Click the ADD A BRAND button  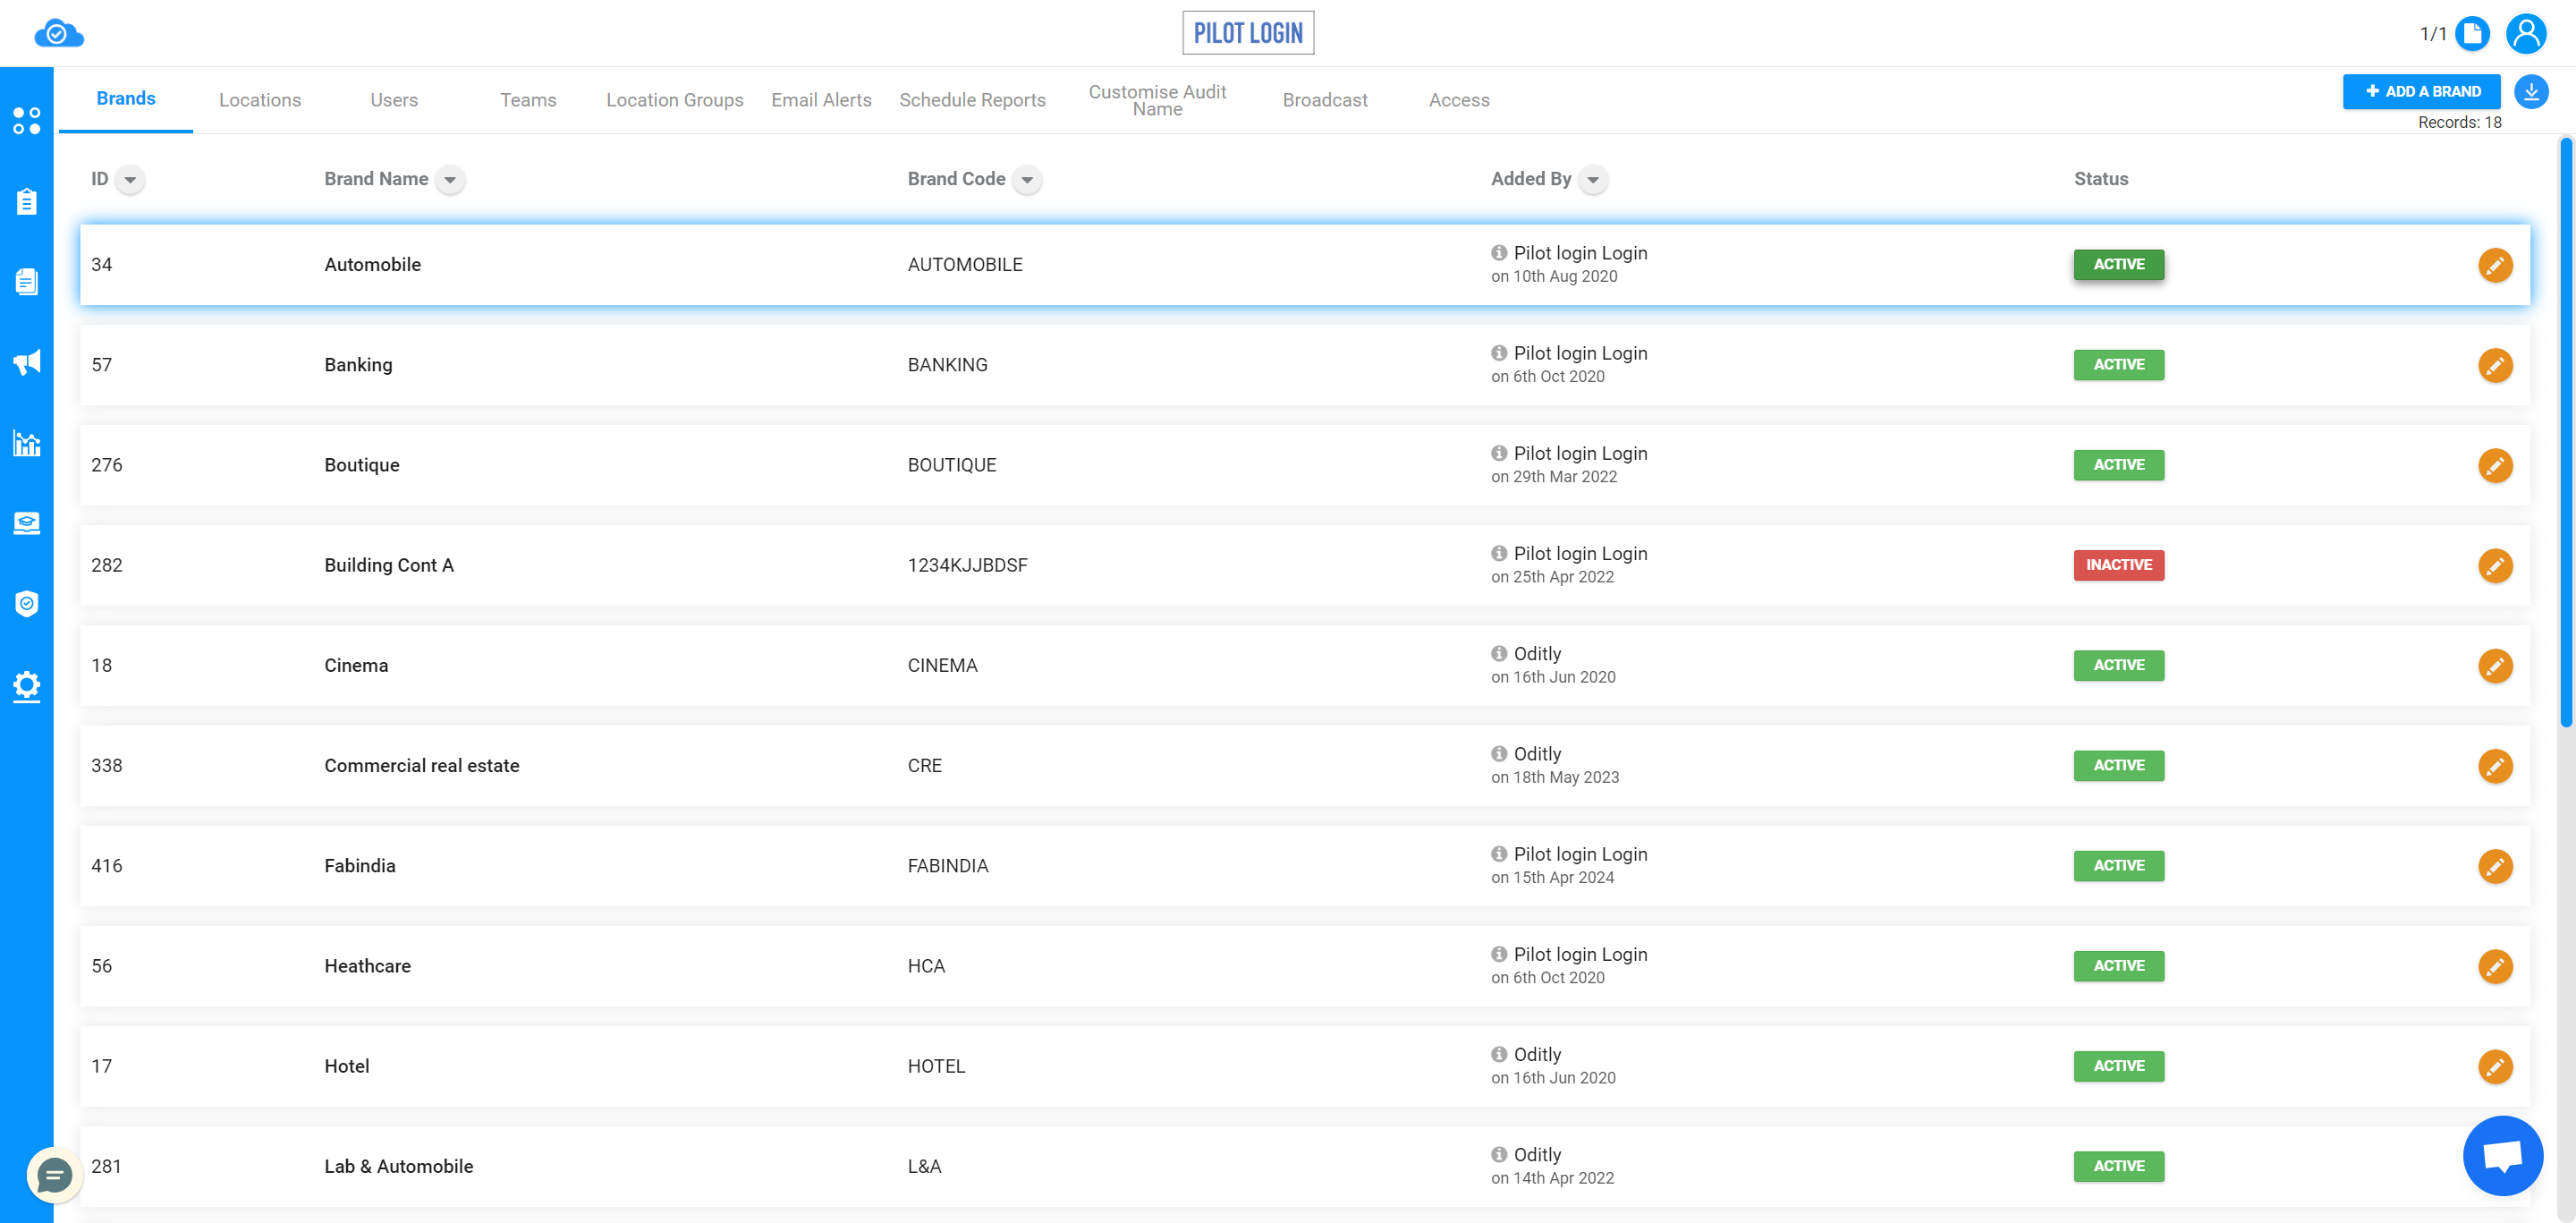click(x=2421, y=92)
